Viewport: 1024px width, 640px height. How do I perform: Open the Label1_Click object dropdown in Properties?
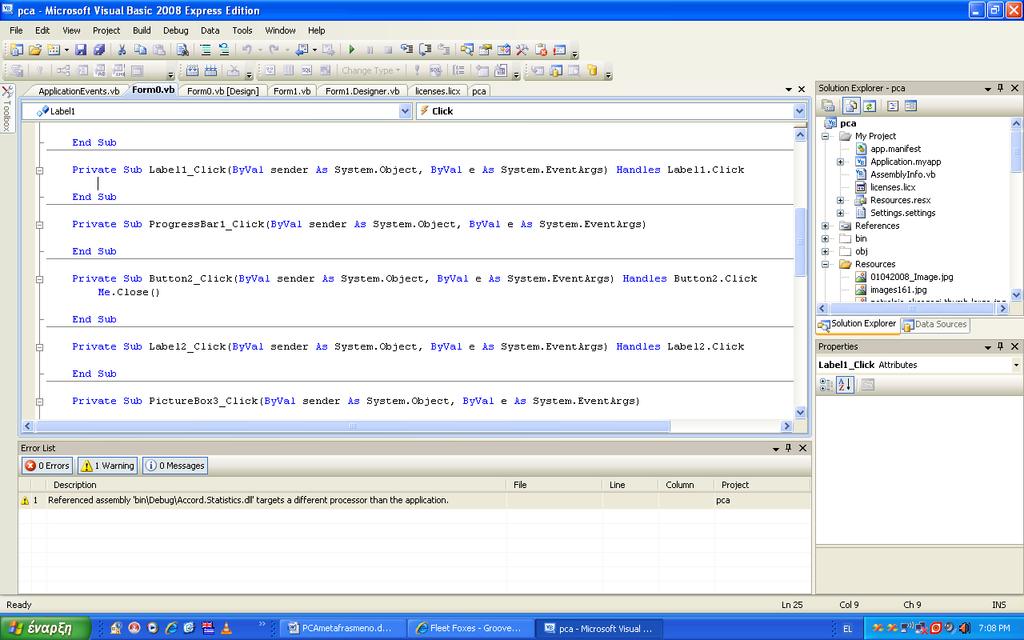1016,365
